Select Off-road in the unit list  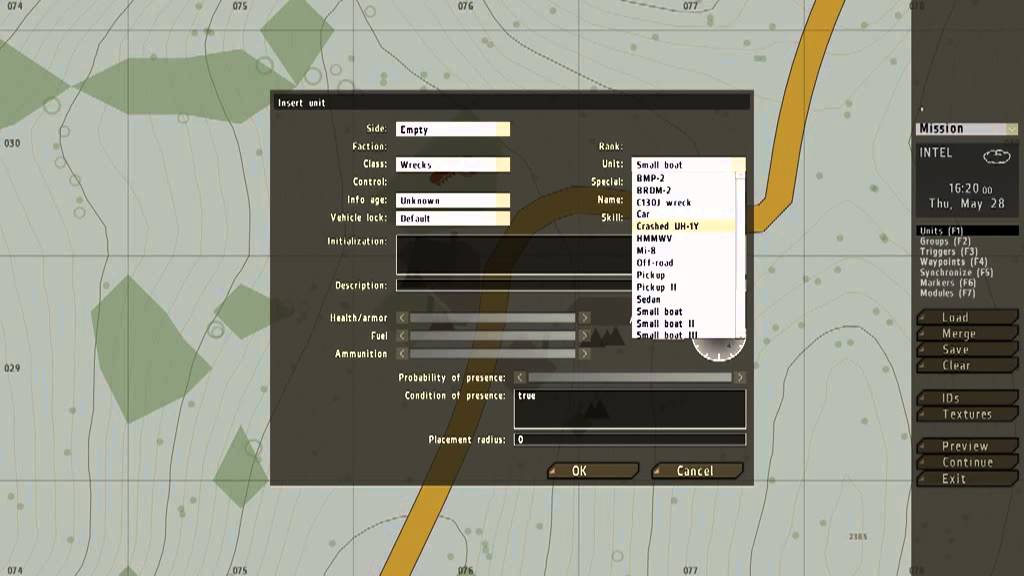(x=684, y=263)
